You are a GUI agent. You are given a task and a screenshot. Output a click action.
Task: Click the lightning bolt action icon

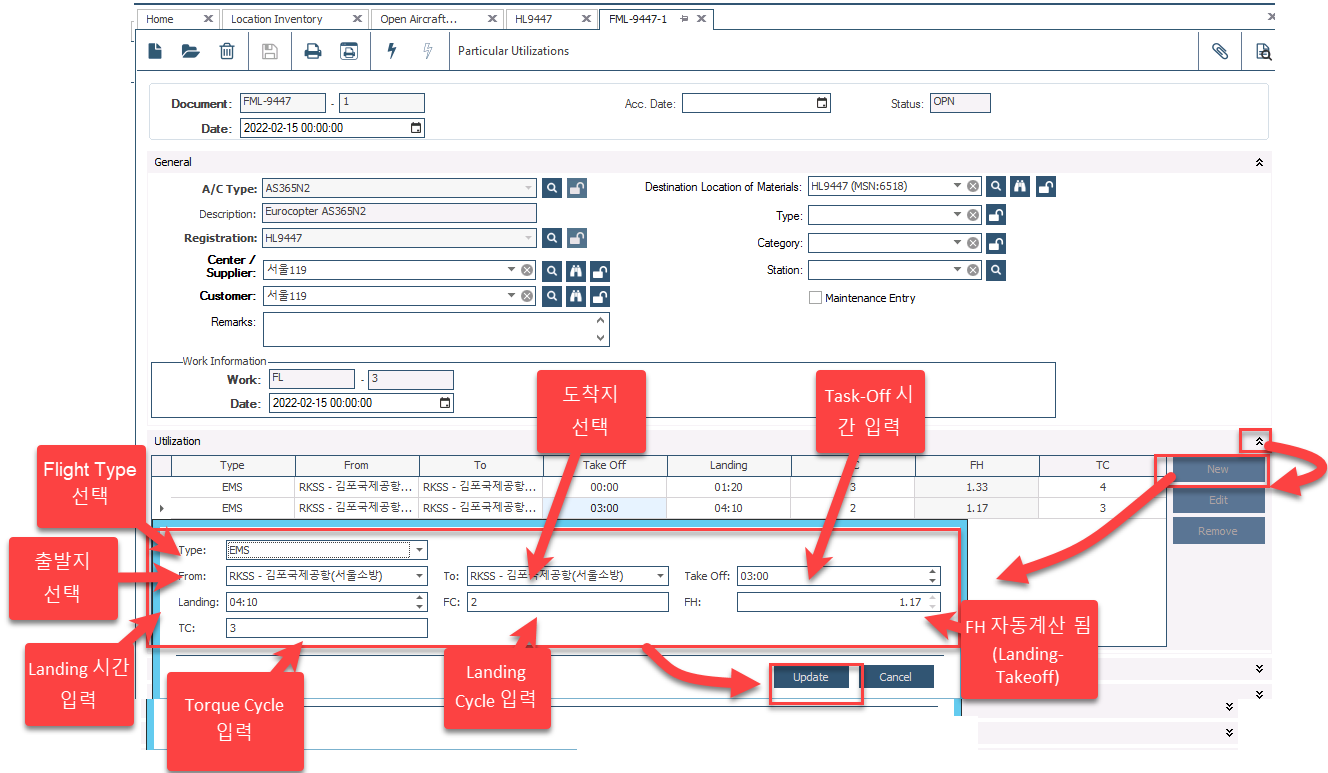click(x=392, y=51)
